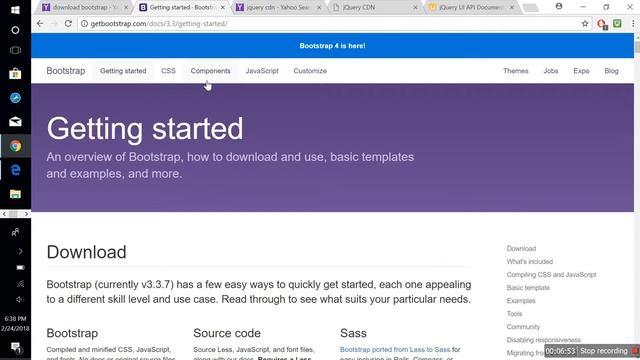The image size is (640, 360).
Task: View site information icon in address bar
Action: point(84,24)
